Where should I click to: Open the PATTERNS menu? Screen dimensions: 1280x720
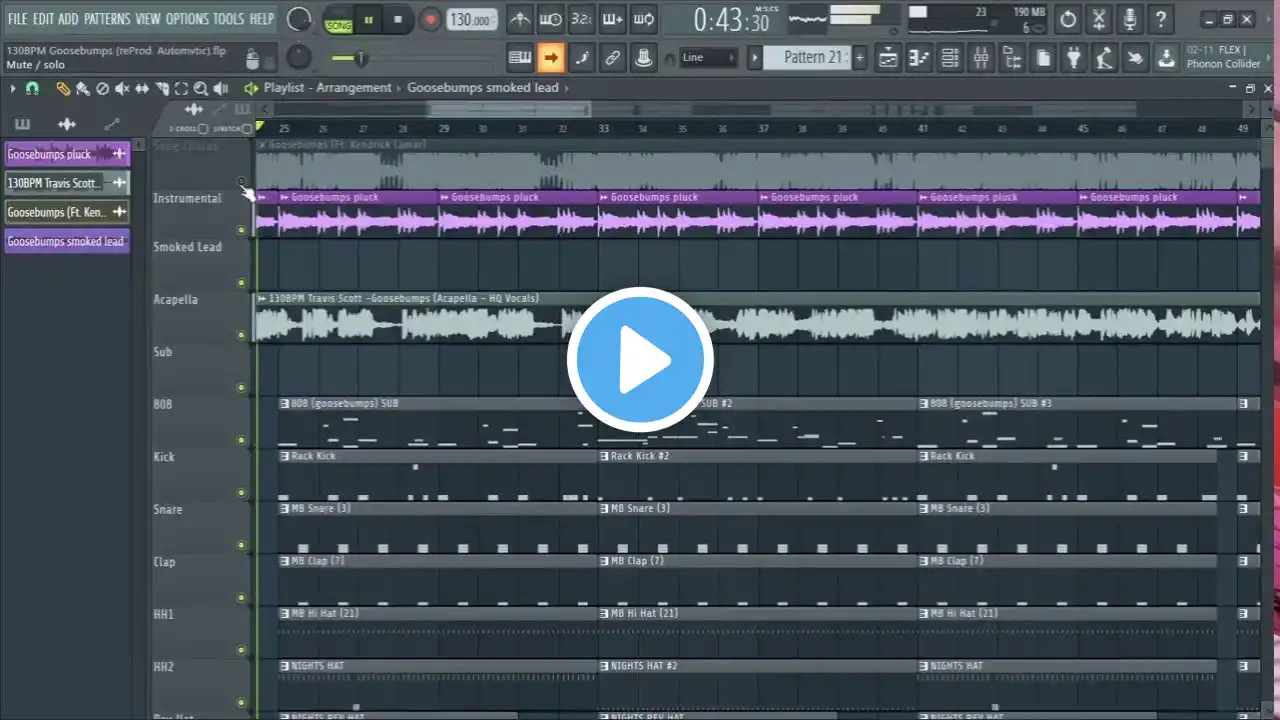[107, 19]
